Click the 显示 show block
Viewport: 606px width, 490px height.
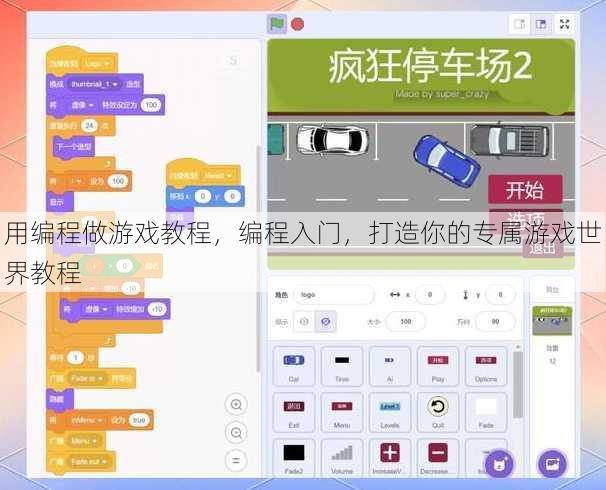click(x=60, y=202)
